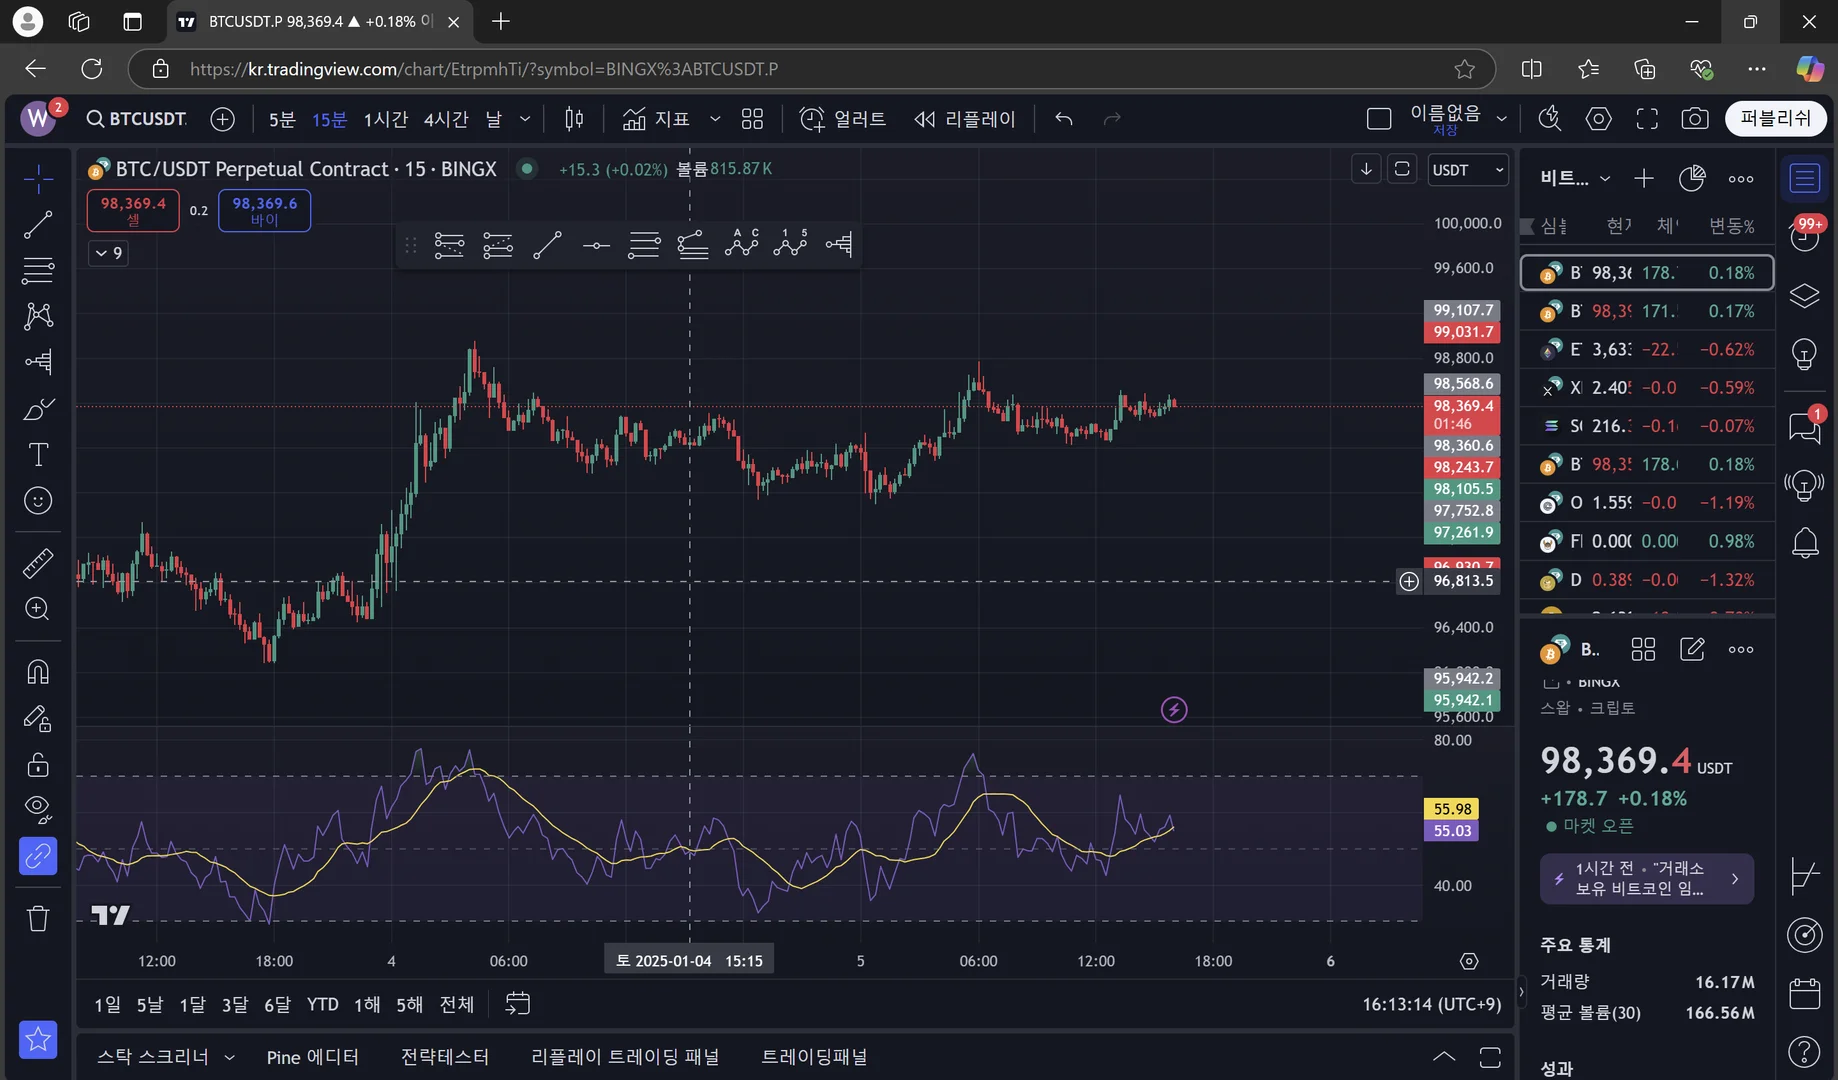
Task: Add a compare symbol with plus circle
Action: click(x=222, y=119)
